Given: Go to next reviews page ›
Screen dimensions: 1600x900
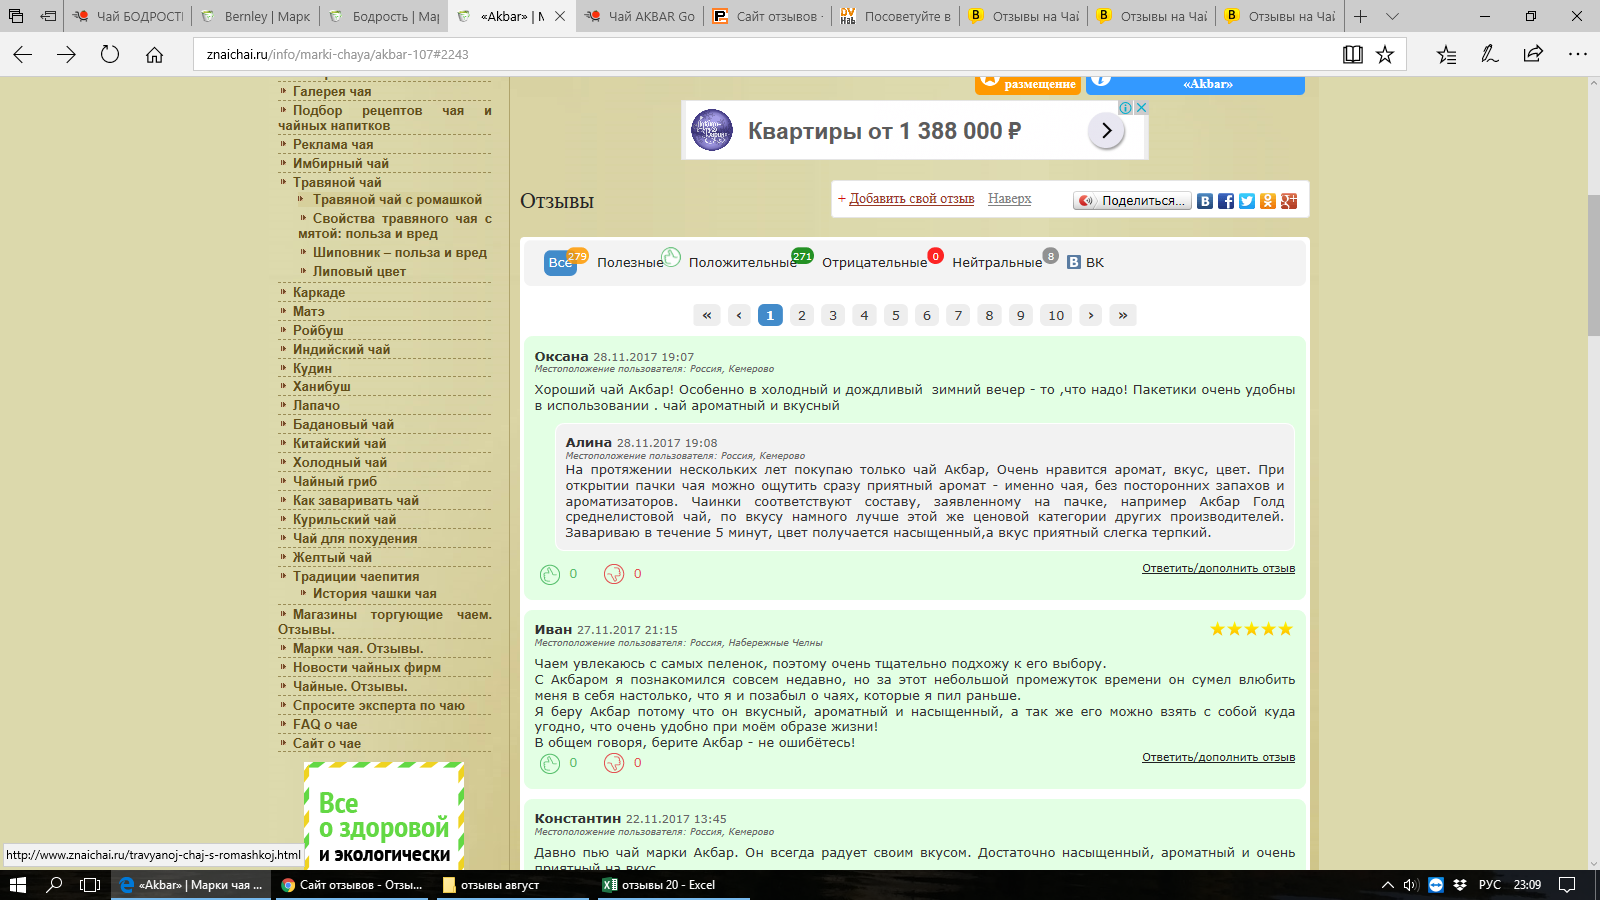Looking at the screenshot, I should pos(1091,315).
